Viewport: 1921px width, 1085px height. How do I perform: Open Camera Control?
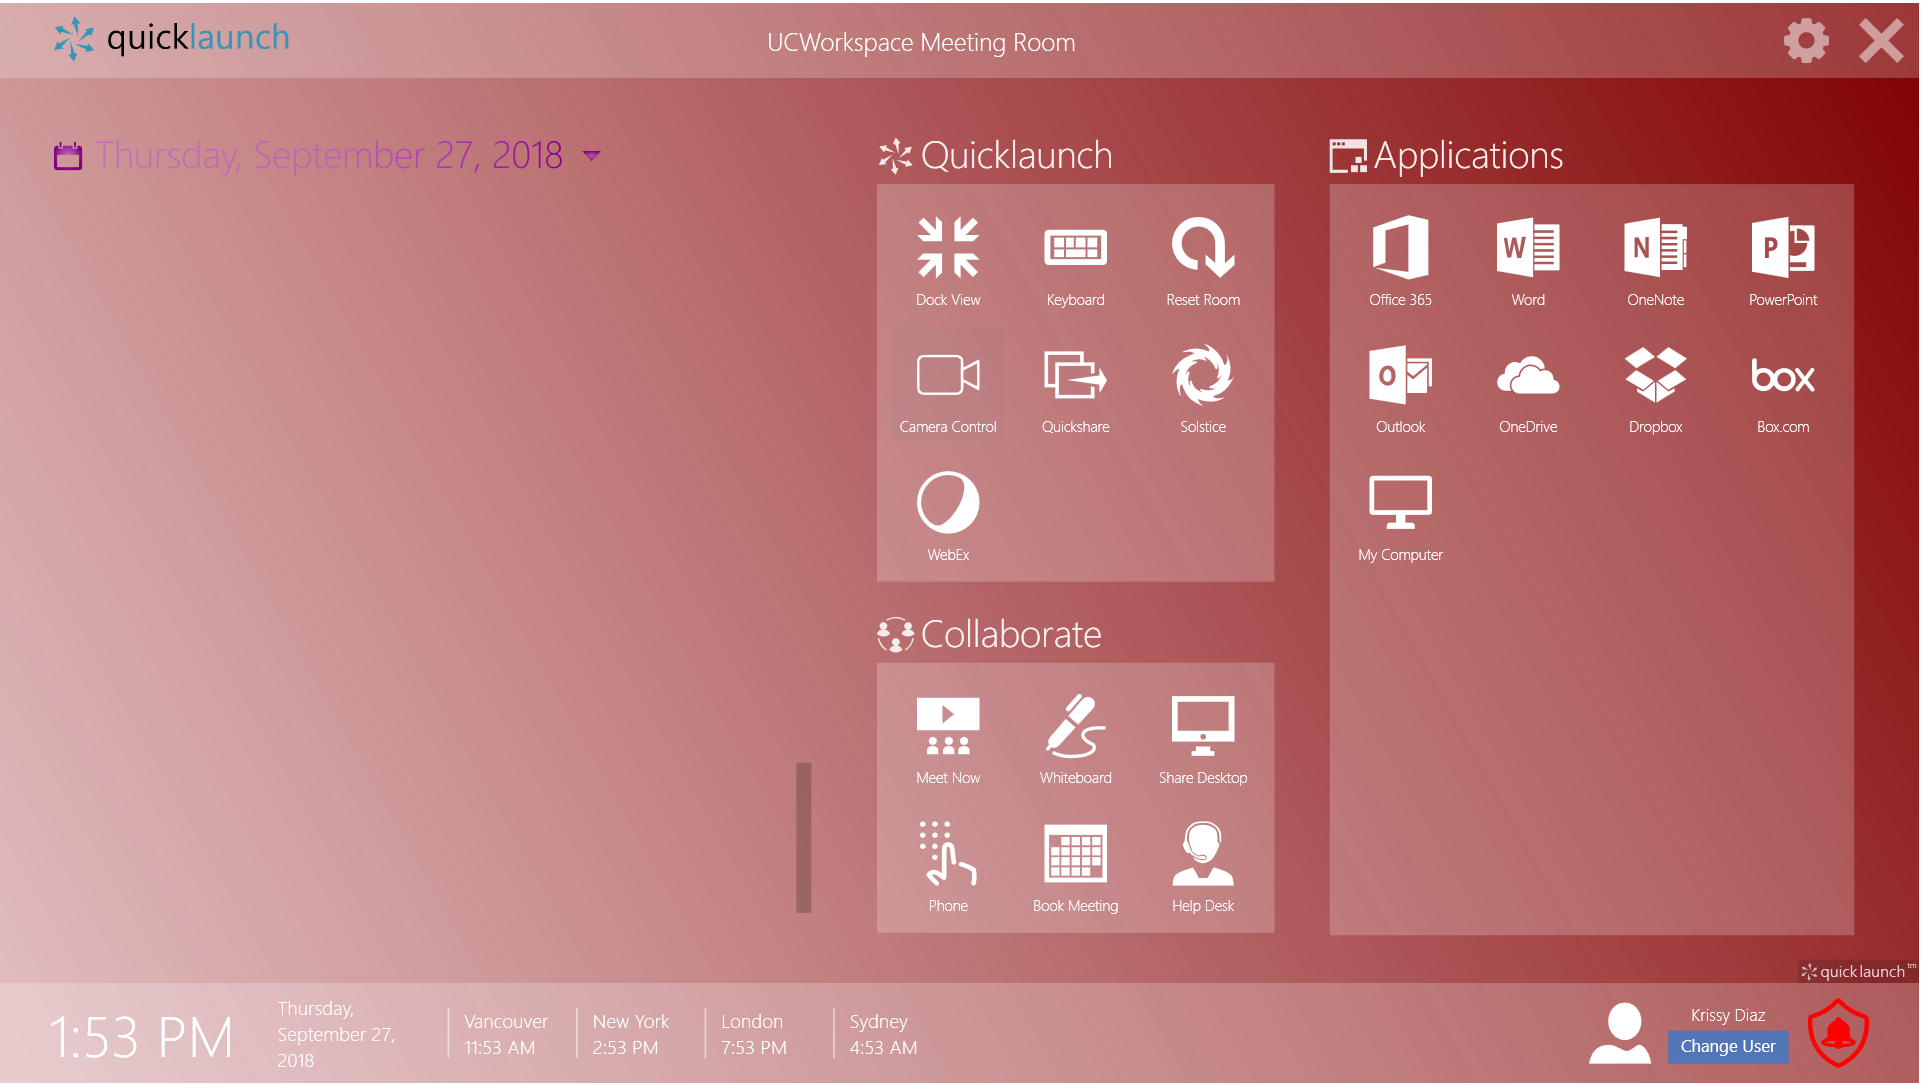coord(948,388)
